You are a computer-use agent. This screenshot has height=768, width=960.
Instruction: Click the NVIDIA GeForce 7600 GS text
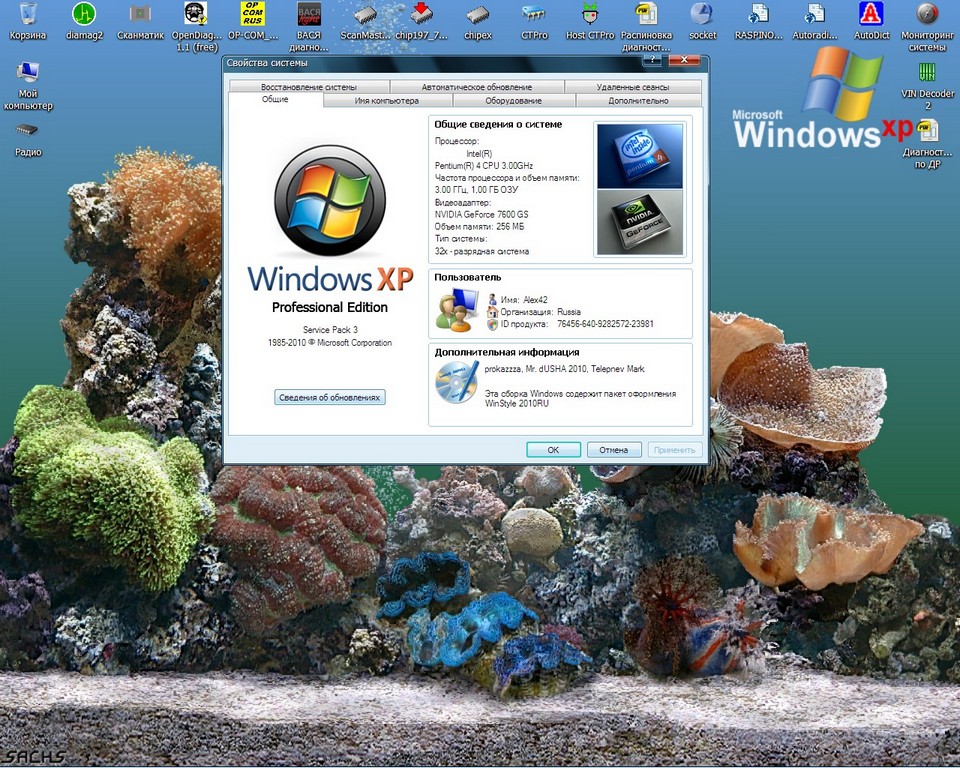point(481,214)
